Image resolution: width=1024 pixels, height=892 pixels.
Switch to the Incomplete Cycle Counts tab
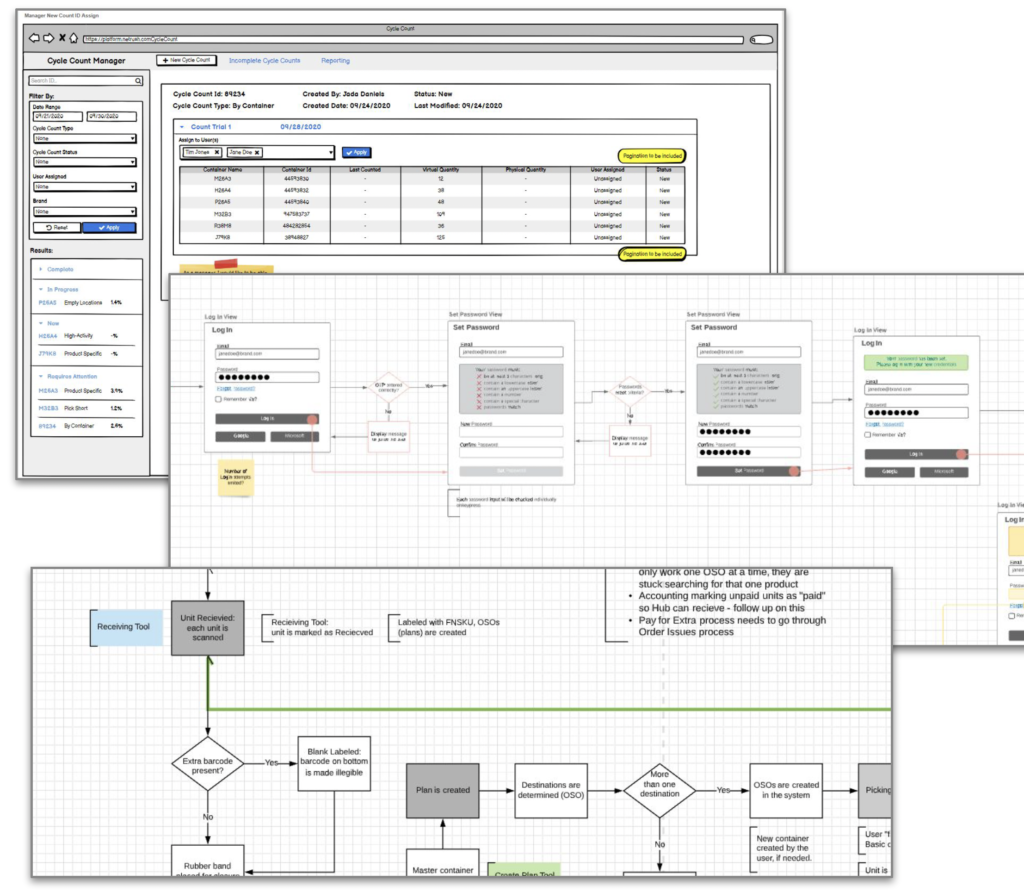pos(264,61)
